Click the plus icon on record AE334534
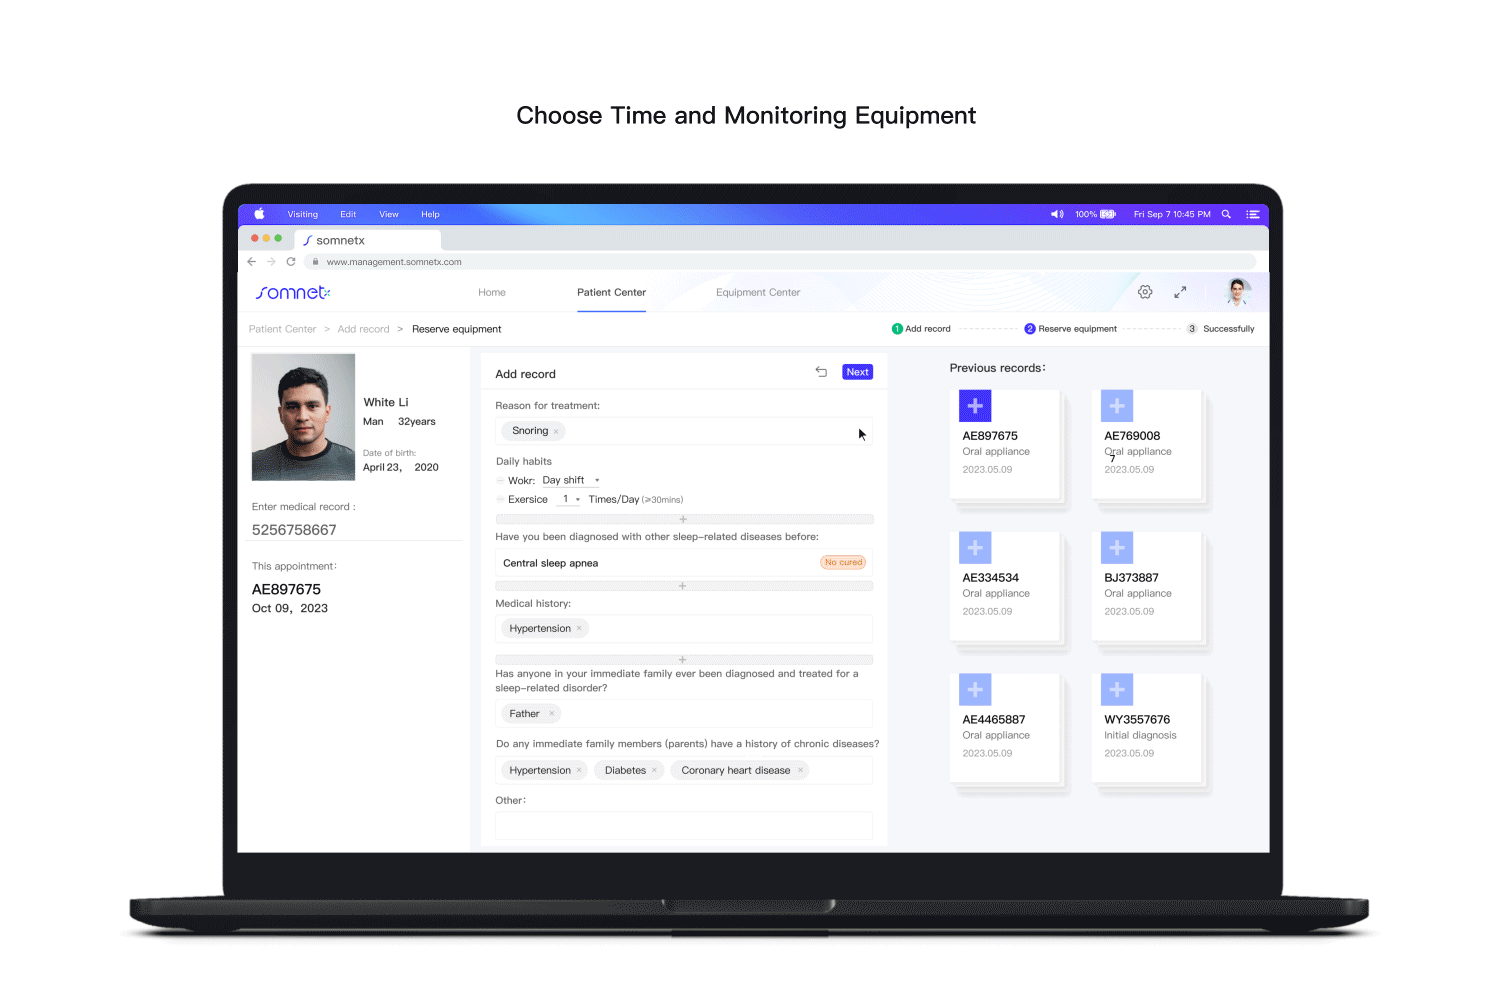 point(975,548)
